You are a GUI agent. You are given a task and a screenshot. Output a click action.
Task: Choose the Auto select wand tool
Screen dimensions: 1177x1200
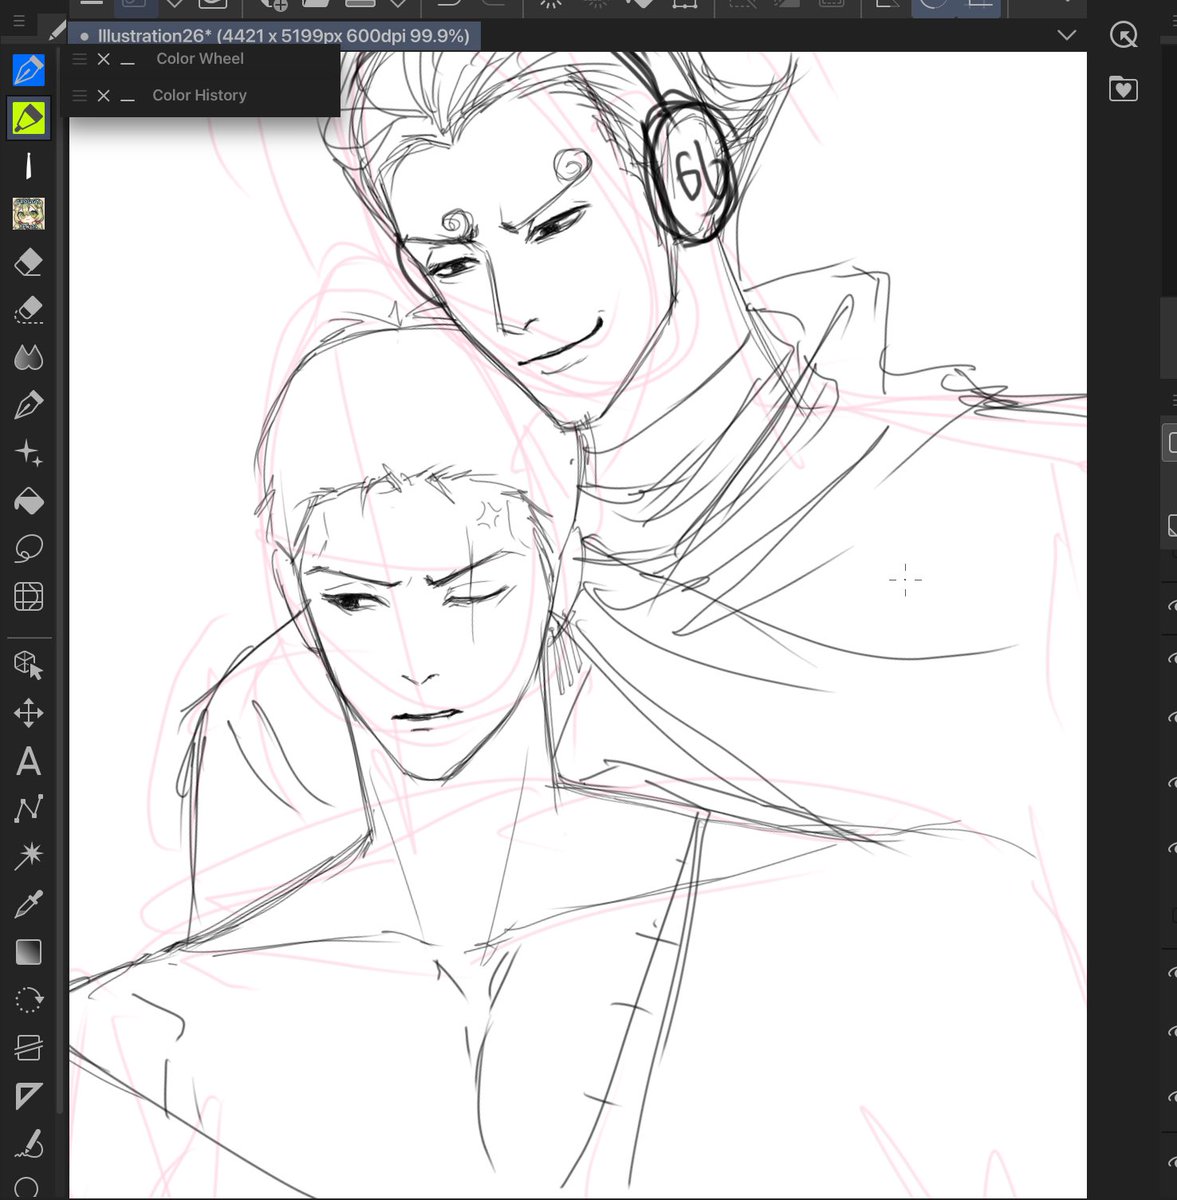pyautogui.click(x=28, y=855)
